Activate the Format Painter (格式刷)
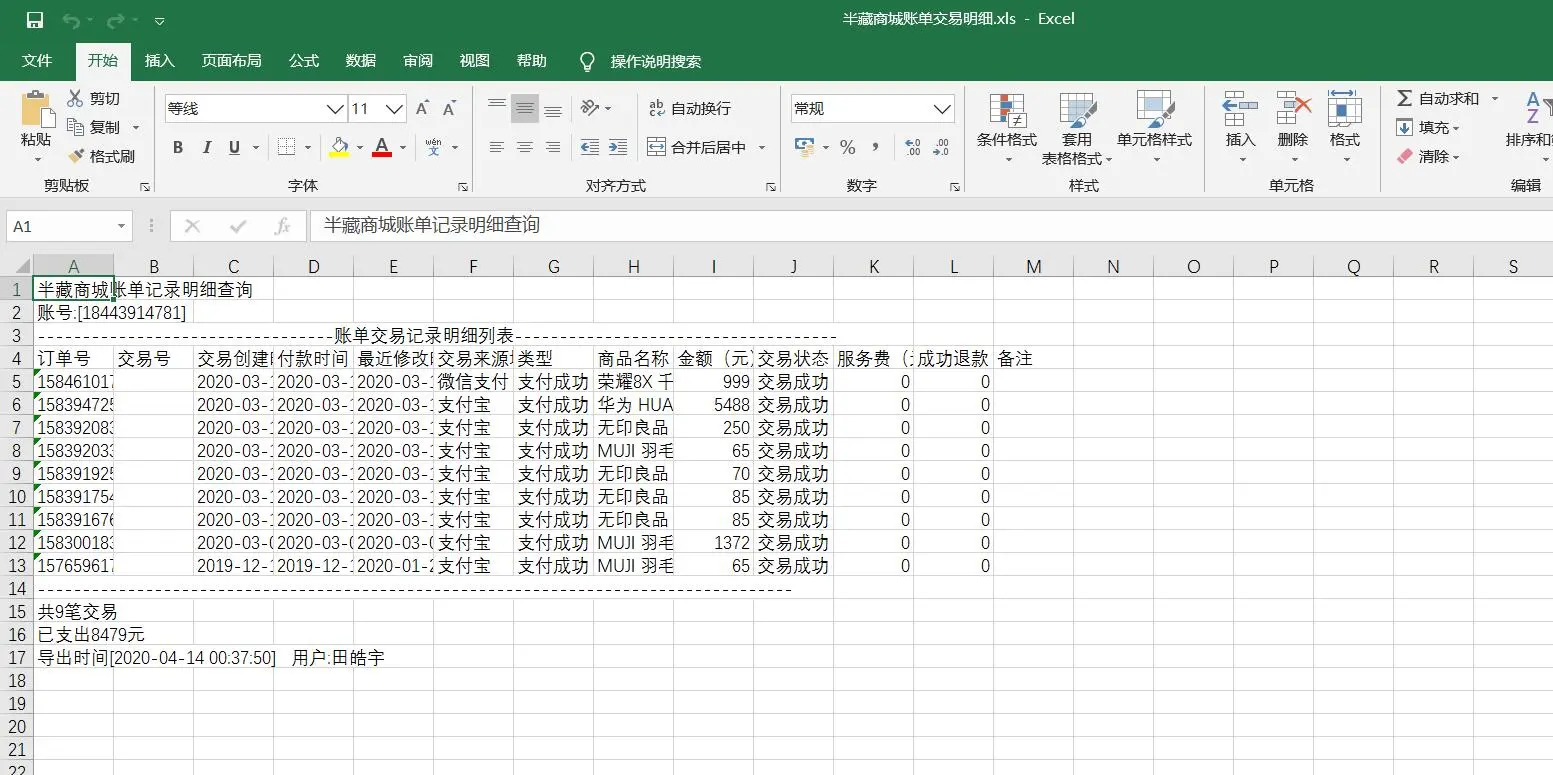The image size is (1553, 775). pyautogui.click(x=104, y=154)
